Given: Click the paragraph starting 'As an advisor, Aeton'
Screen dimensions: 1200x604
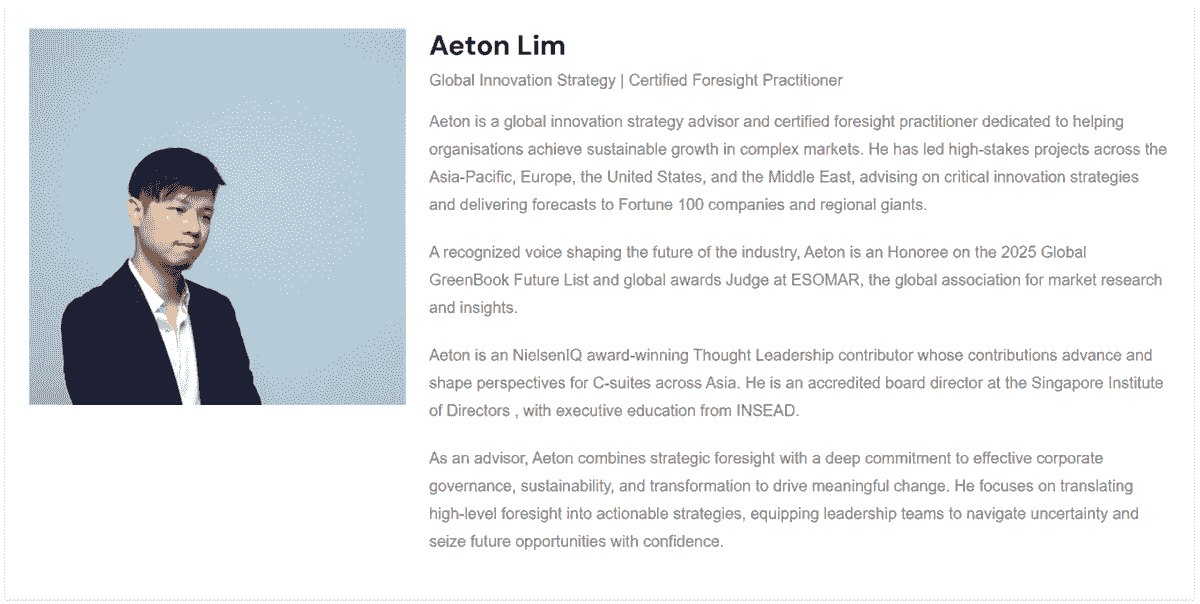Looking at the screenshot, I should [784, 500].
